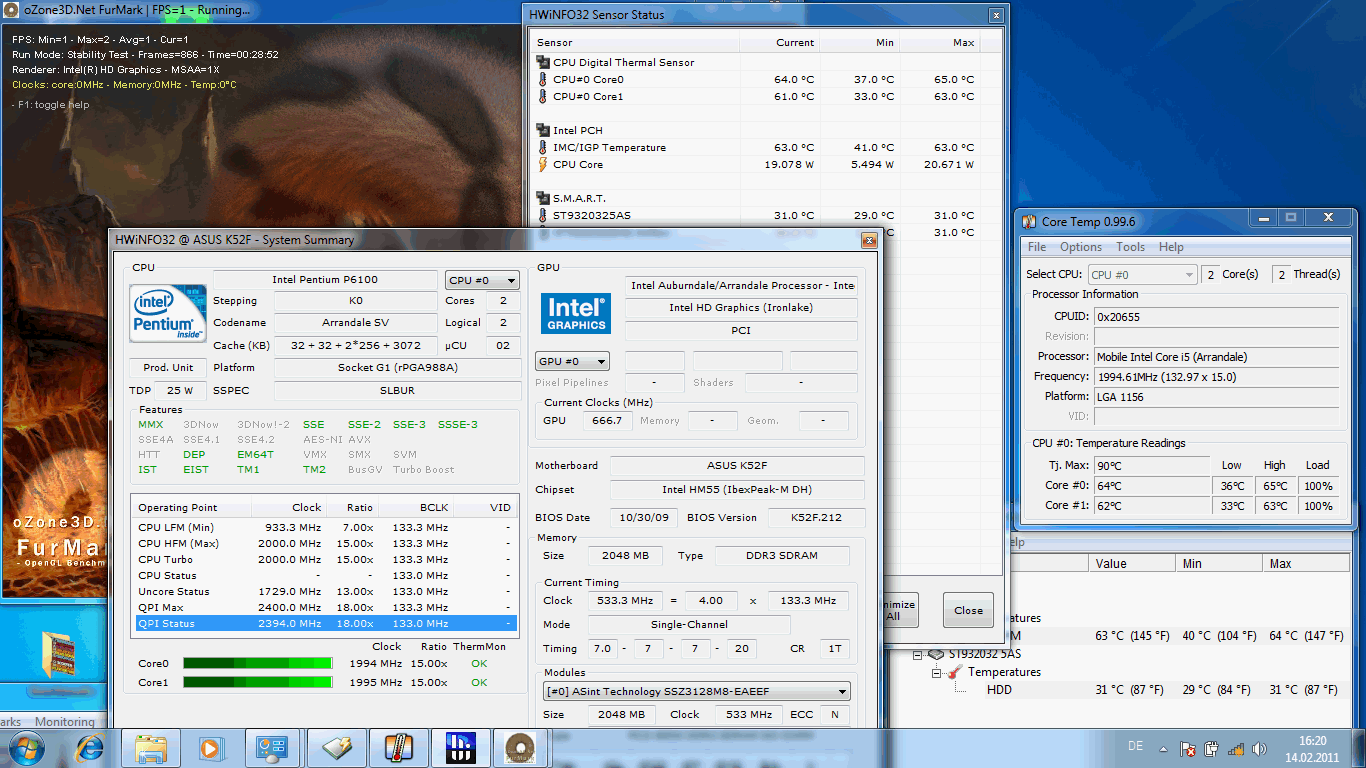The width and height of the screenshot is (1366, 768).
Task: Click the Monitoring tab label behind System Summary
Action: tap(65, 721)
